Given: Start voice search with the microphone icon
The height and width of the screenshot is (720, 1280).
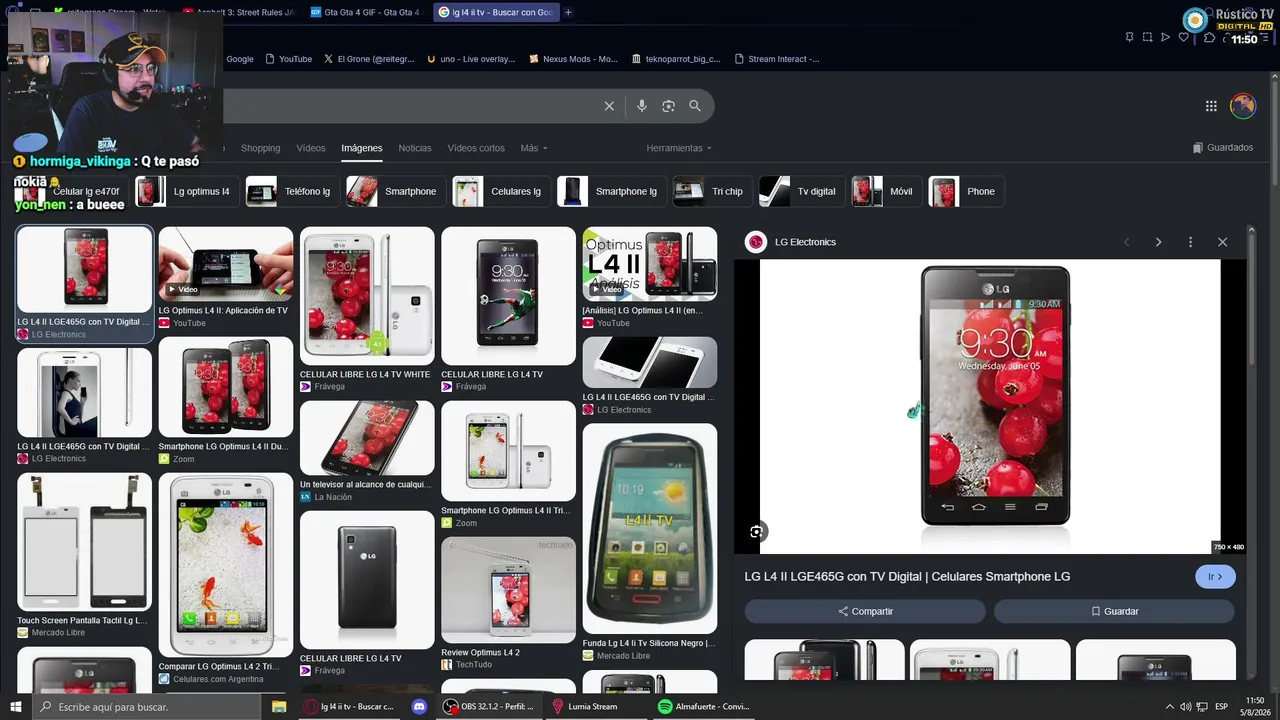Looking at the screenshot, I should coord(642,106).
